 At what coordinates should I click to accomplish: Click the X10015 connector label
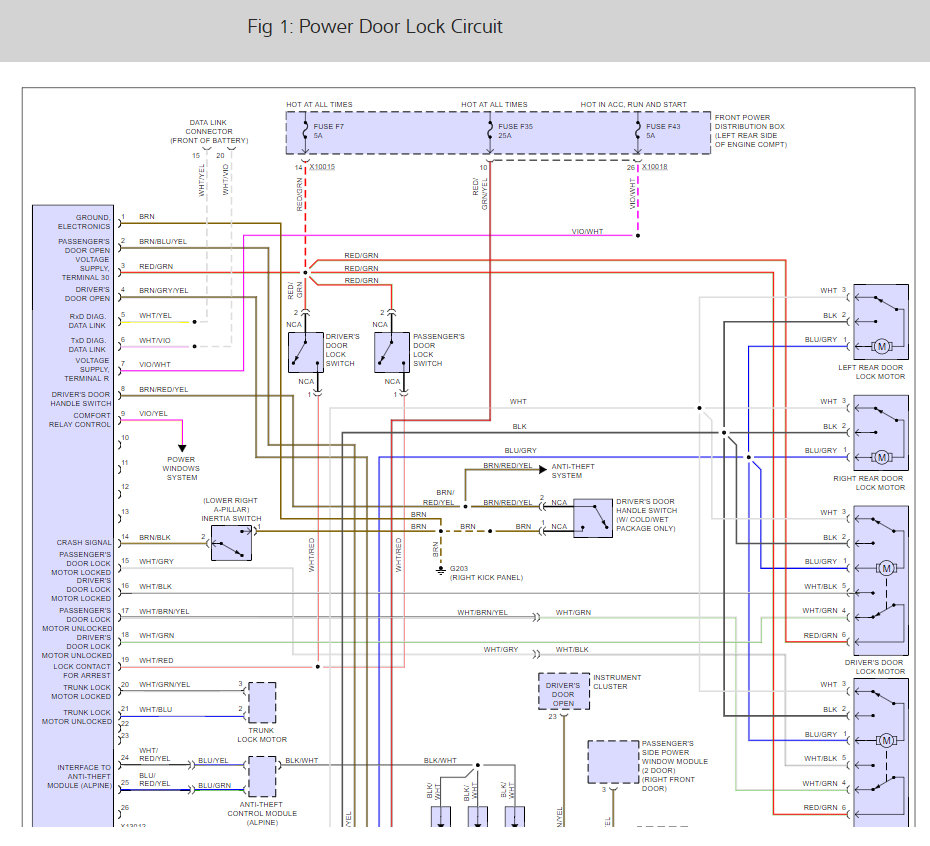click(x=322, y=167)
